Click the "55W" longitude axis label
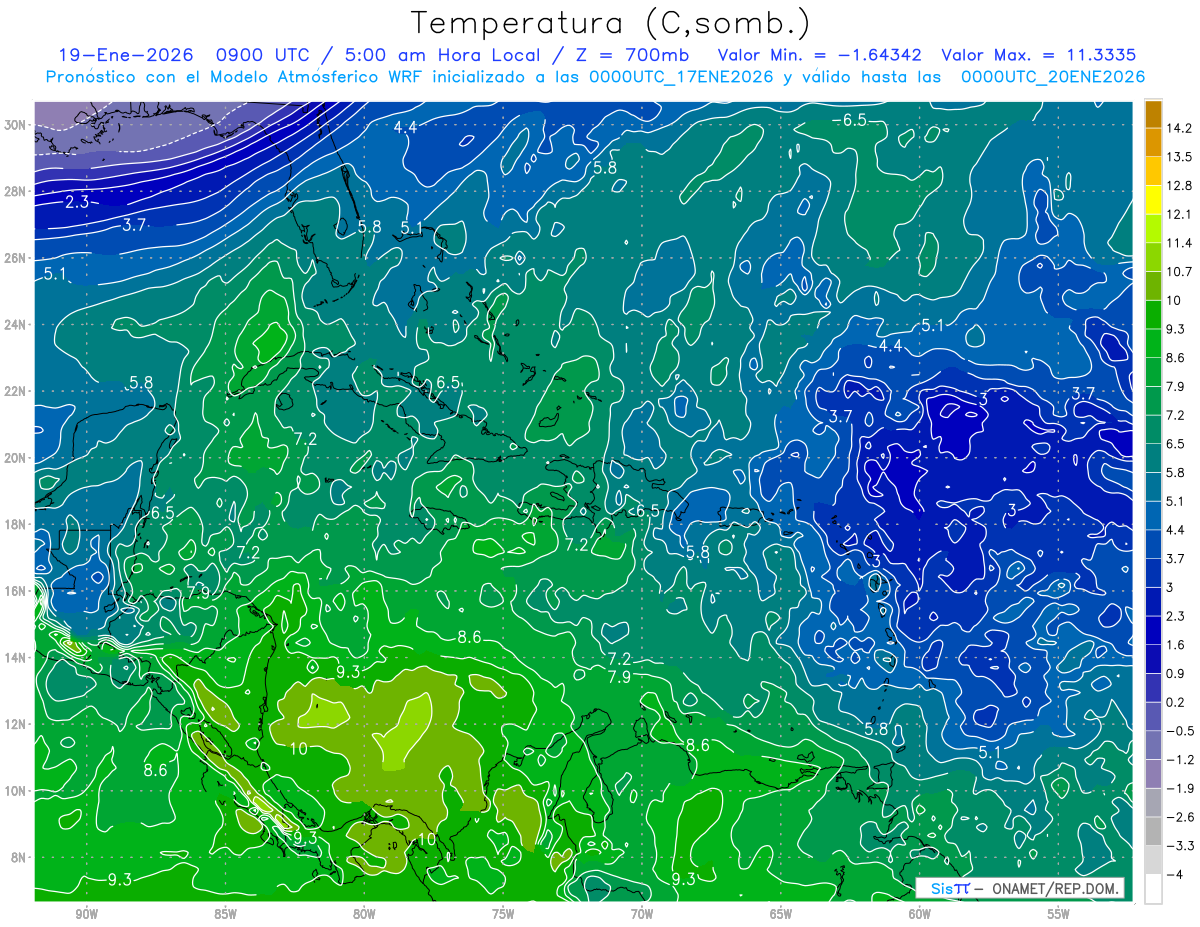 coord(1059,914)
